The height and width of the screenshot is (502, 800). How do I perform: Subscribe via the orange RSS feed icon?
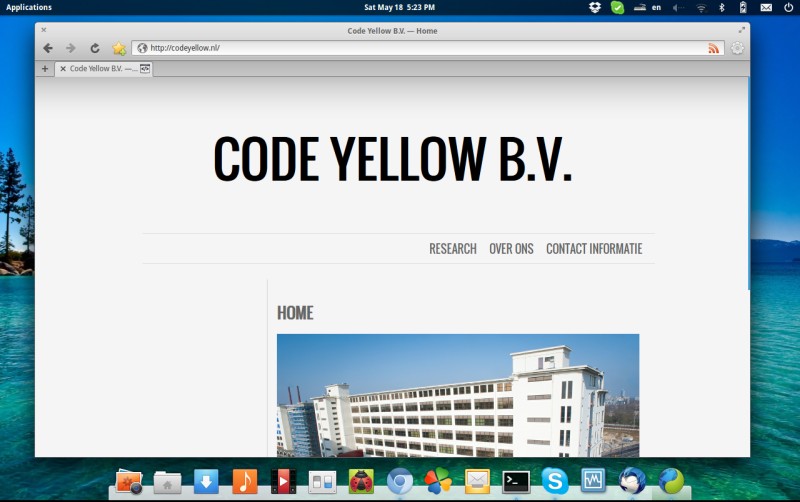pyautogui.click(x=714, y=48)
